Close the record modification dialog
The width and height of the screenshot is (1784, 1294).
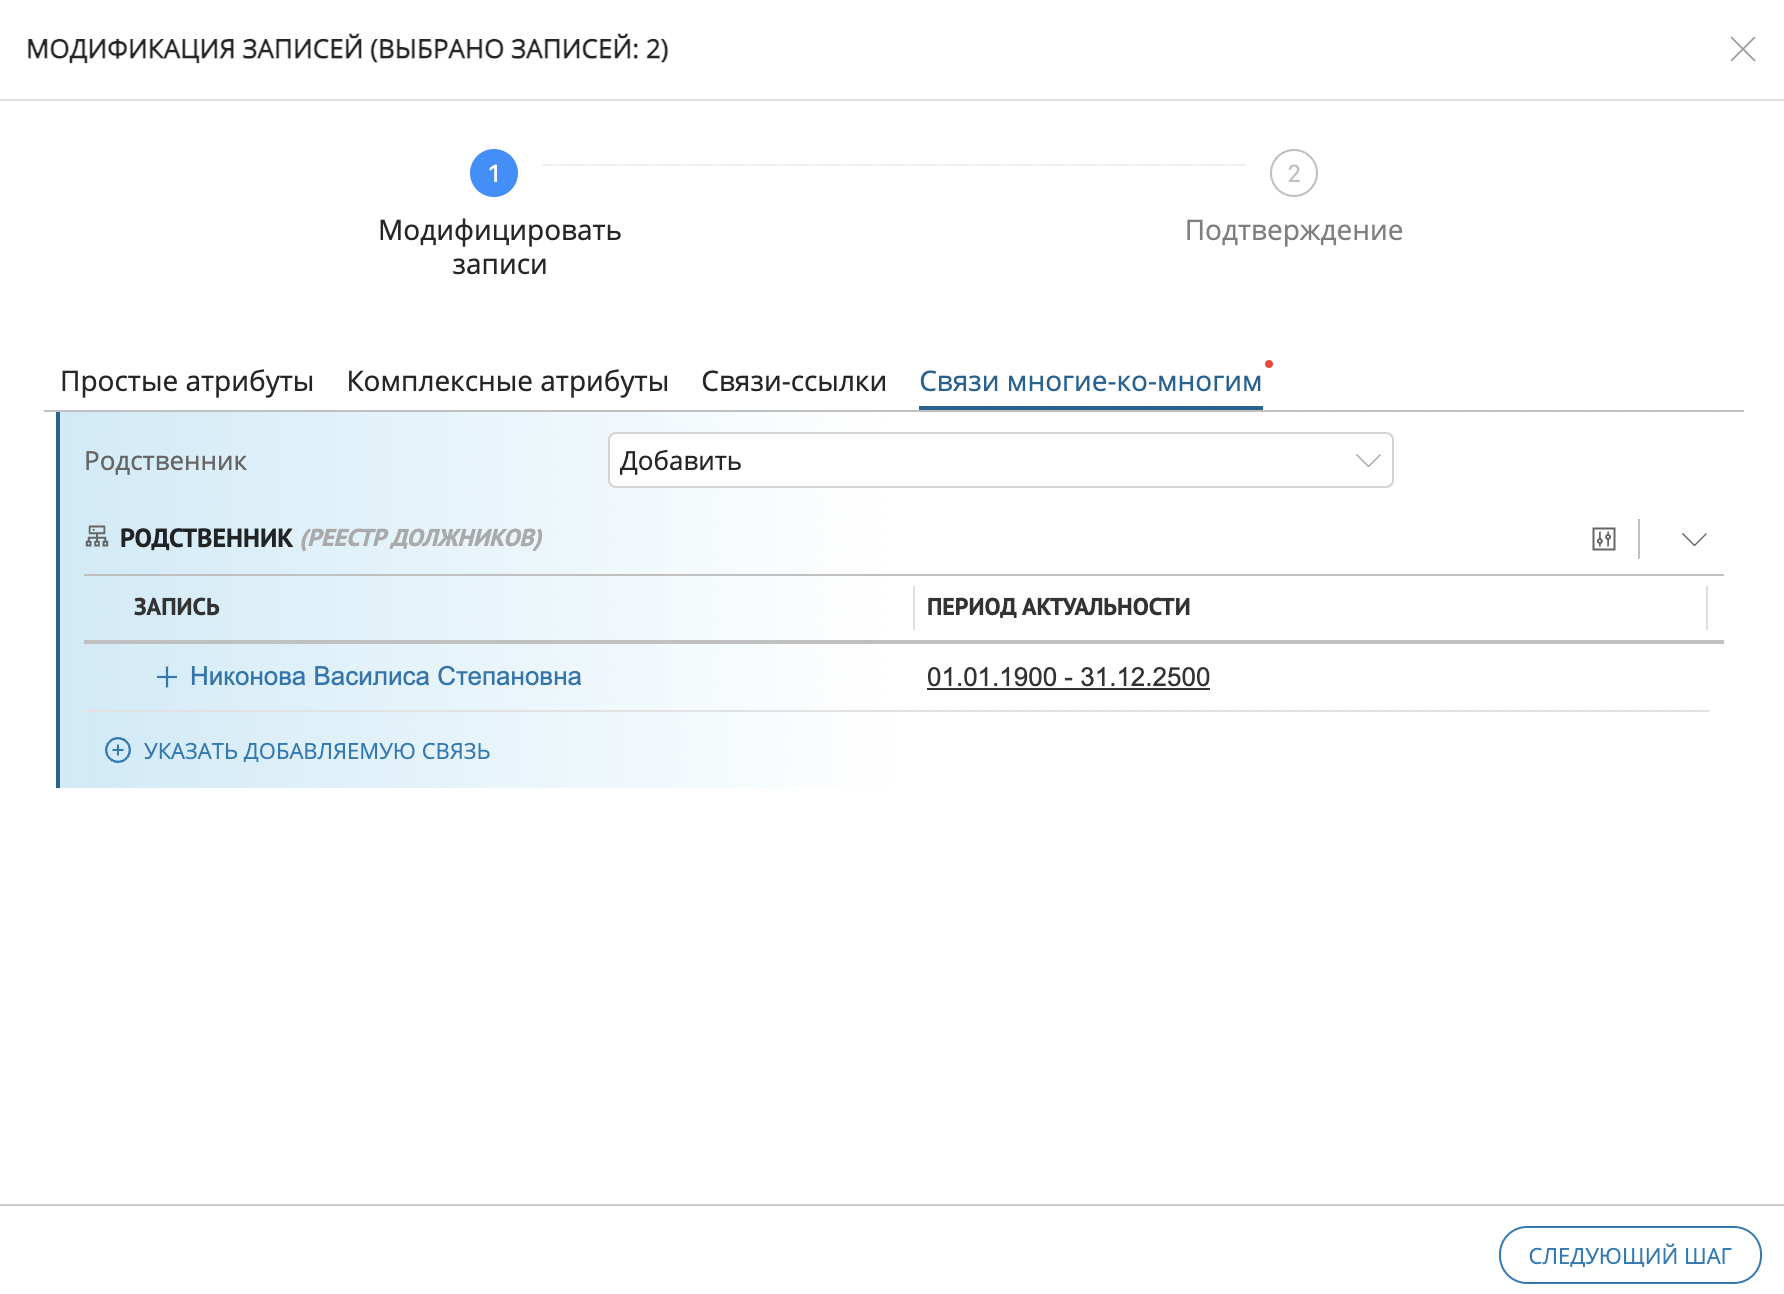1742,49
